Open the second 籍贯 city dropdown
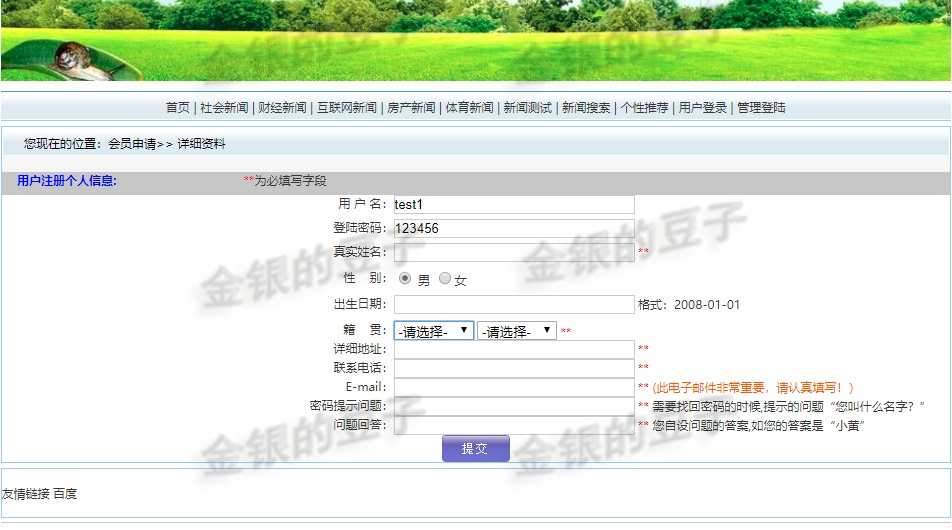The image size is (952, 530). 517,331
